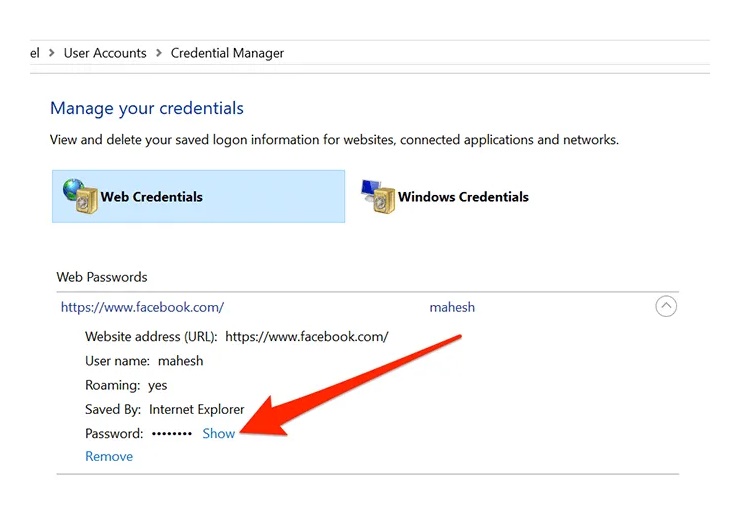Remove the saved Facebook credential
The width and height of the screenshot is (747, 511).
[x=109, y=456]
